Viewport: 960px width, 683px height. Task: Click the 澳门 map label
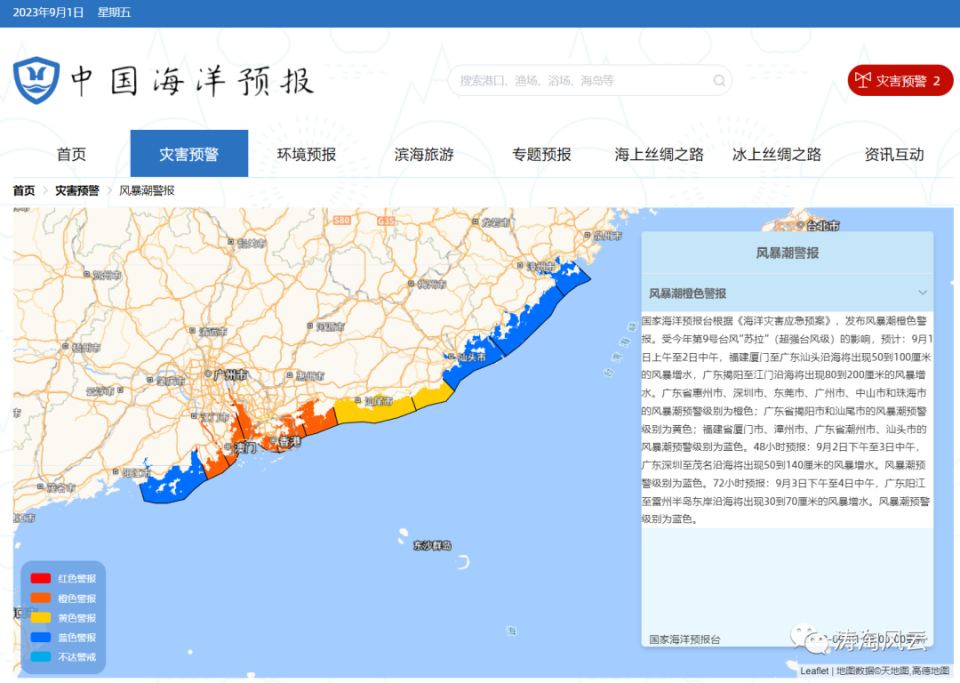click(x=245, y=448)
